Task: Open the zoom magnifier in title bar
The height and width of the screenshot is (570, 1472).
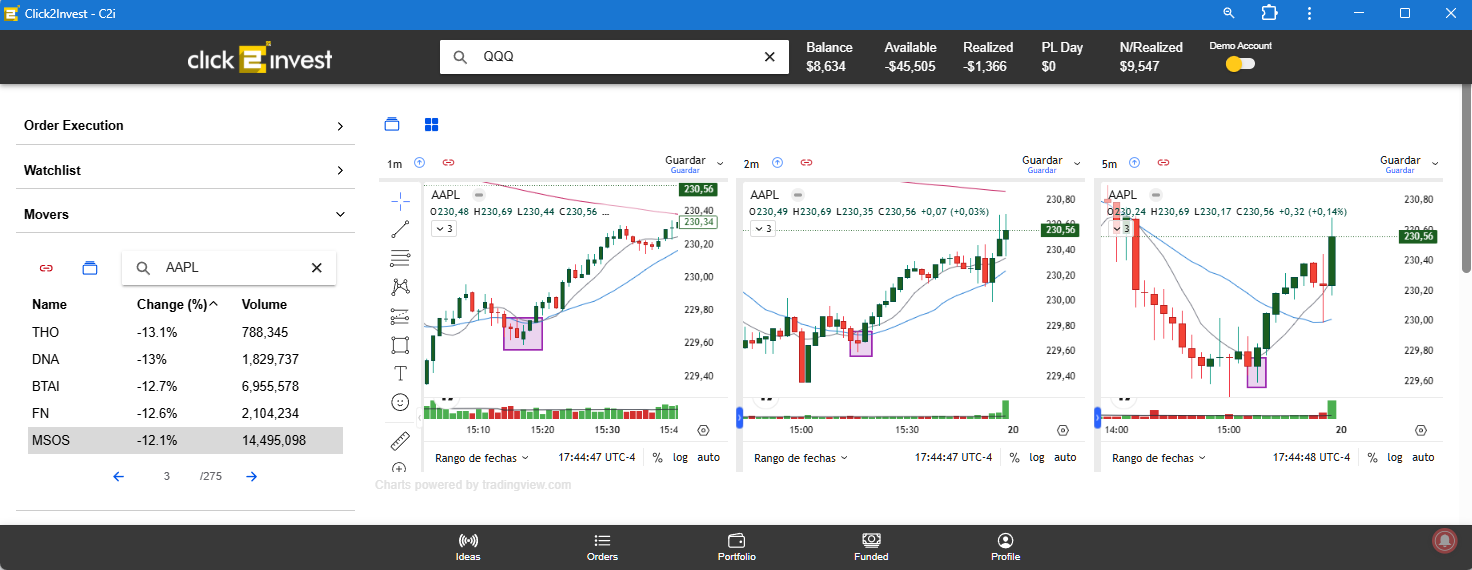Action: pyautogui.click(x=1229, y=13)
